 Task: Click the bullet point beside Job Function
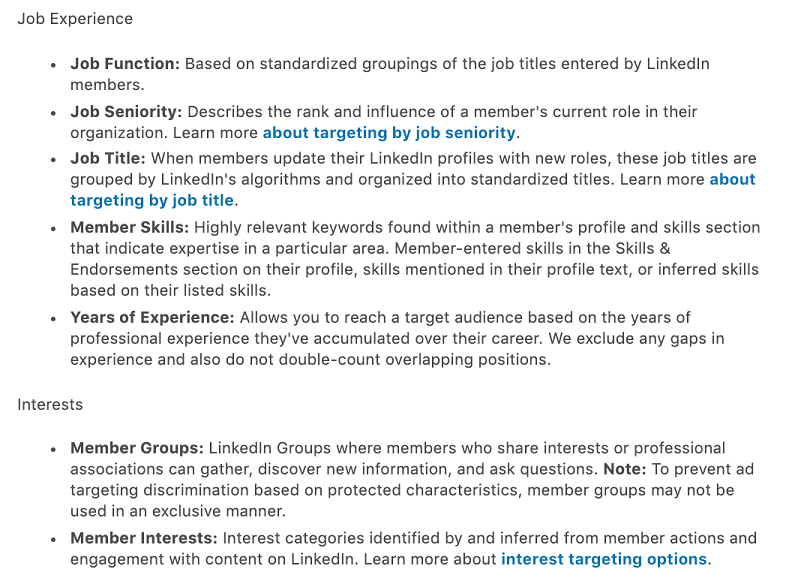(53, 66)
